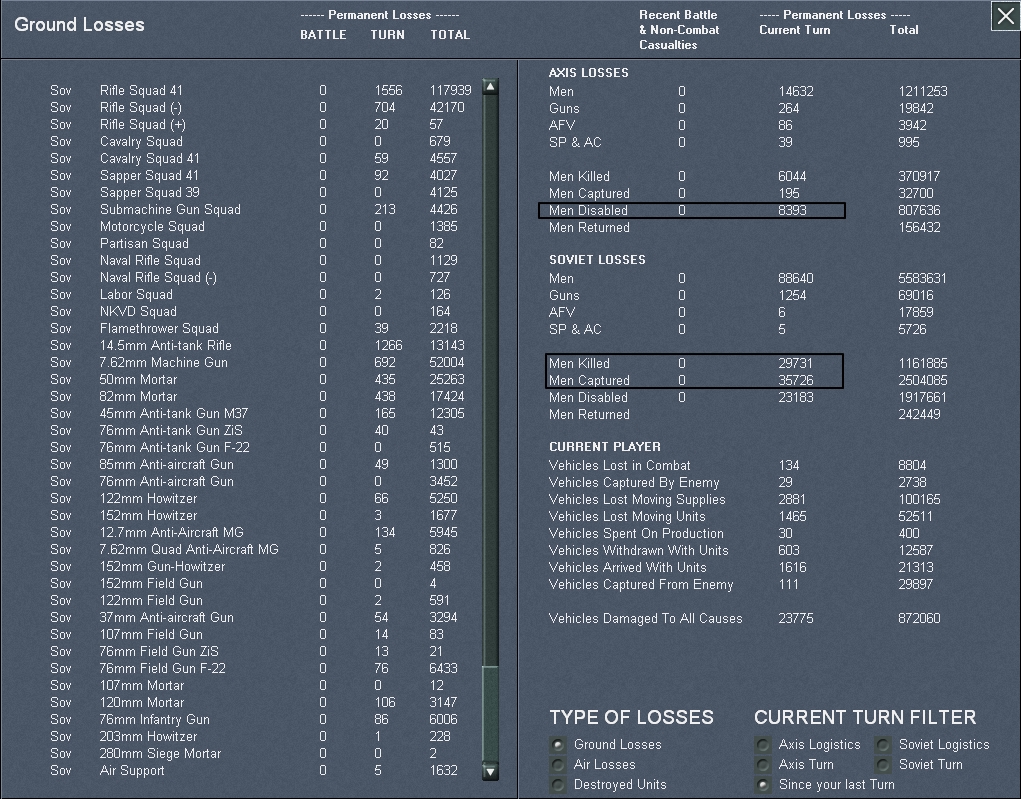Click the 7.62mm Machine Gun row
This screenshot has height=799, width=1021.
[260, 362]
